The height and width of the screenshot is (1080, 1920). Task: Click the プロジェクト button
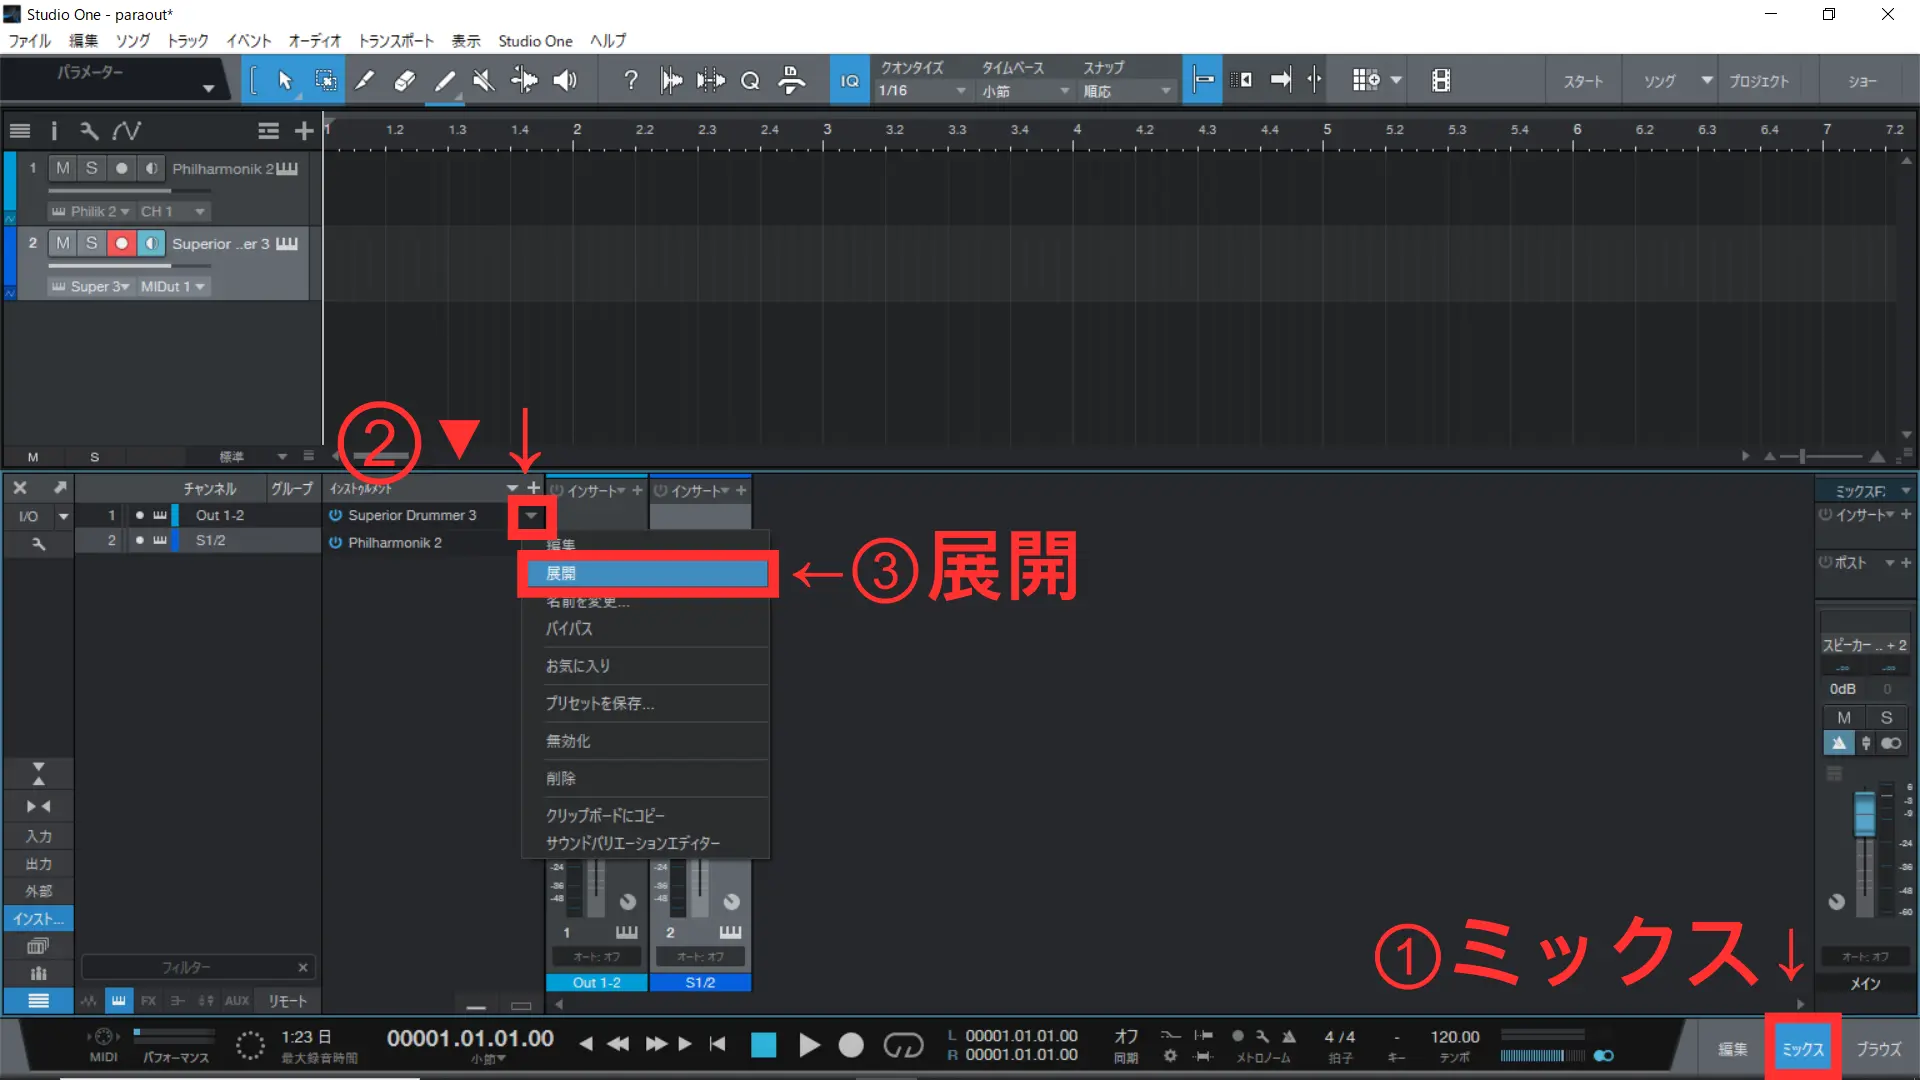pyautogui.click(x=1760, y=81)
